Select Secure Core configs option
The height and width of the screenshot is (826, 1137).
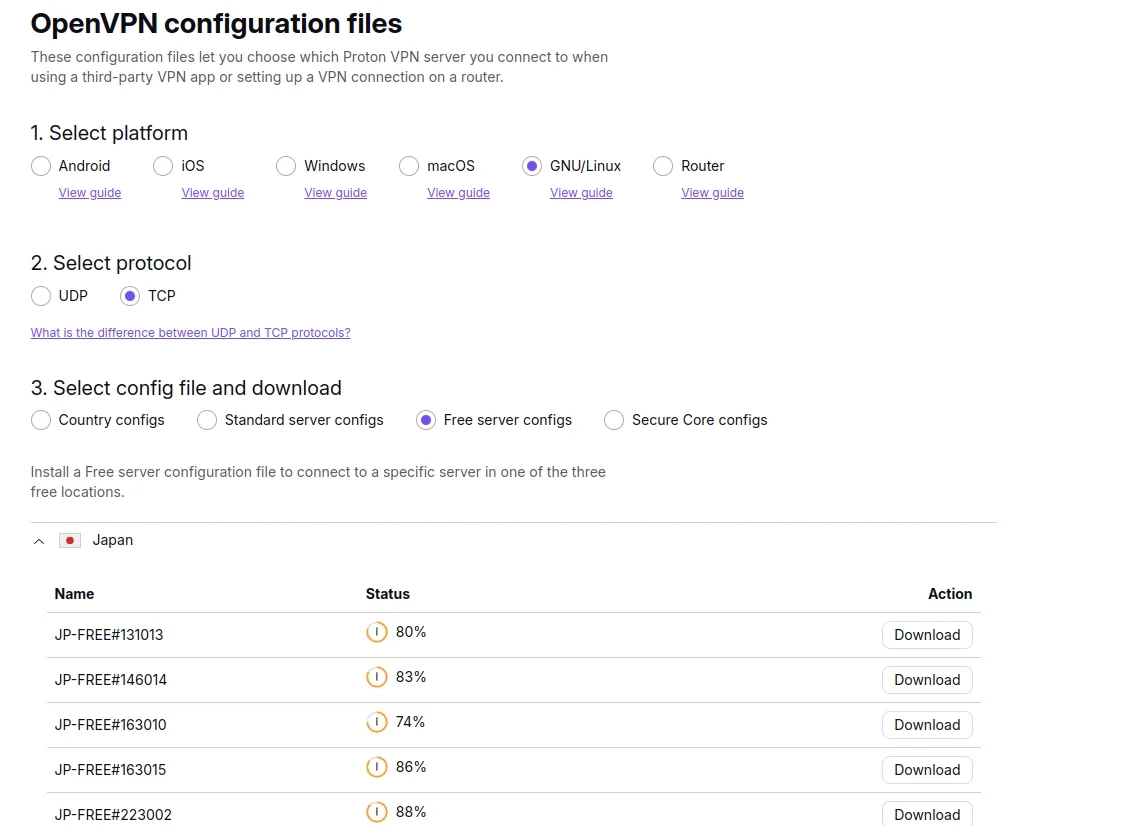pyautogui.click(x=614, y=420)
